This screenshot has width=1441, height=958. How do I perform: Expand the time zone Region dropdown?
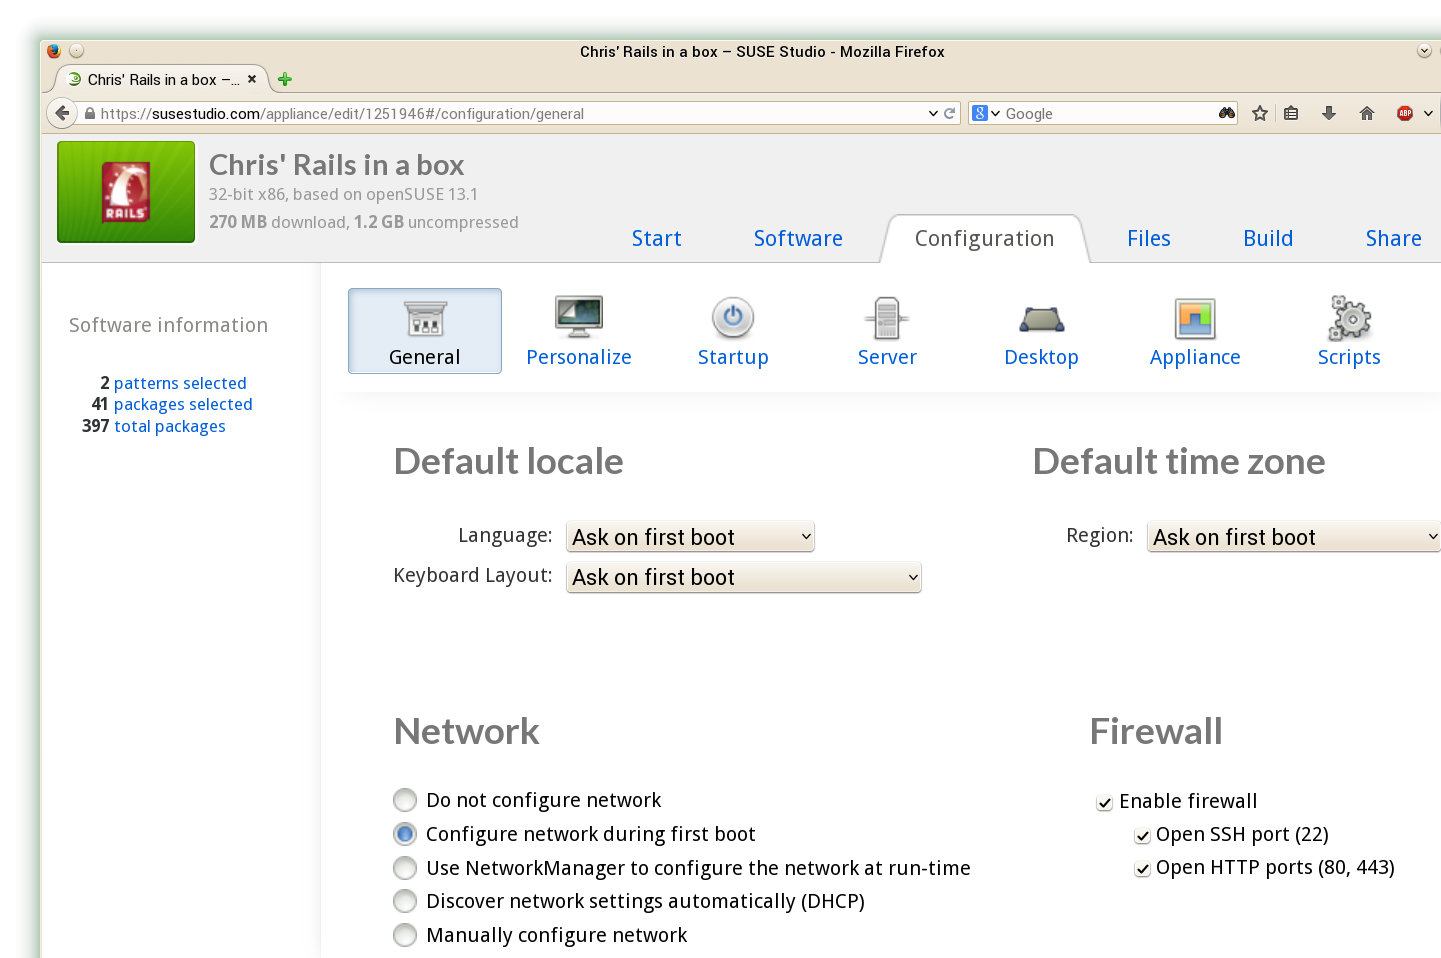click(1293, 537)
